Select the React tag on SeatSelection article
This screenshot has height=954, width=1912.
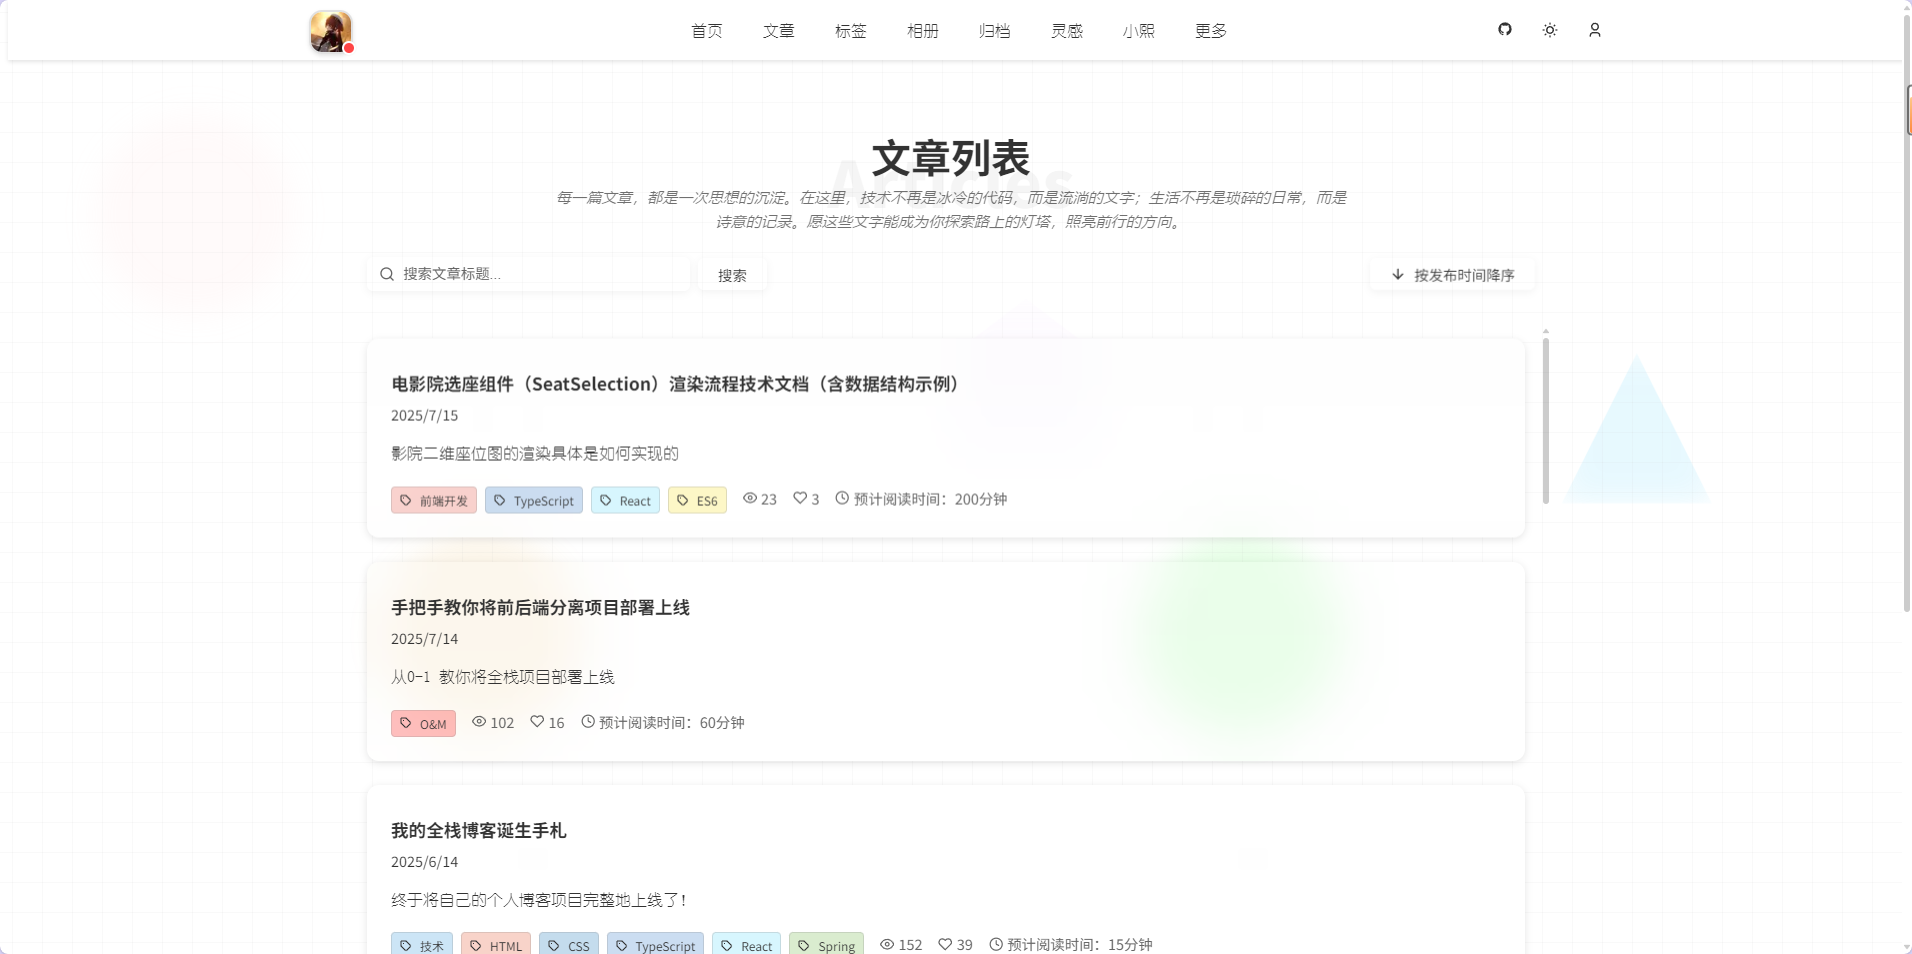[x=625, y=500]
